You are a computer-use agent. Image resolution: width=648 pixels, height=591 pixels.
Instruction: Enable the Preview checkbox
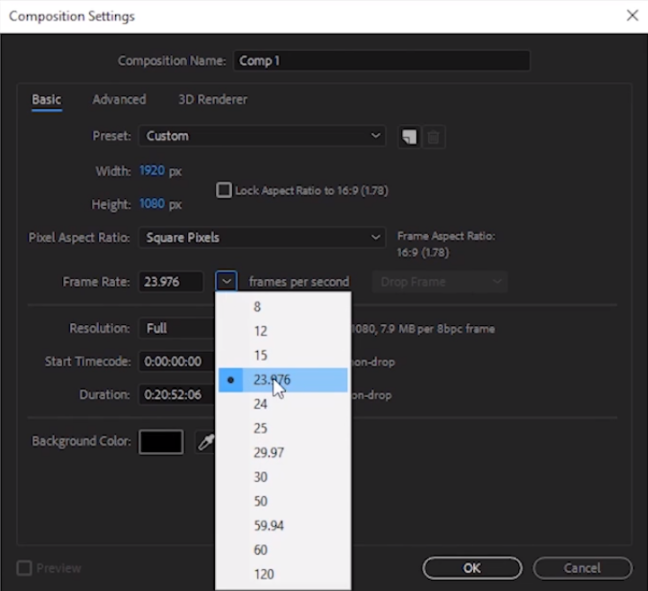click(x=24, y=568)
